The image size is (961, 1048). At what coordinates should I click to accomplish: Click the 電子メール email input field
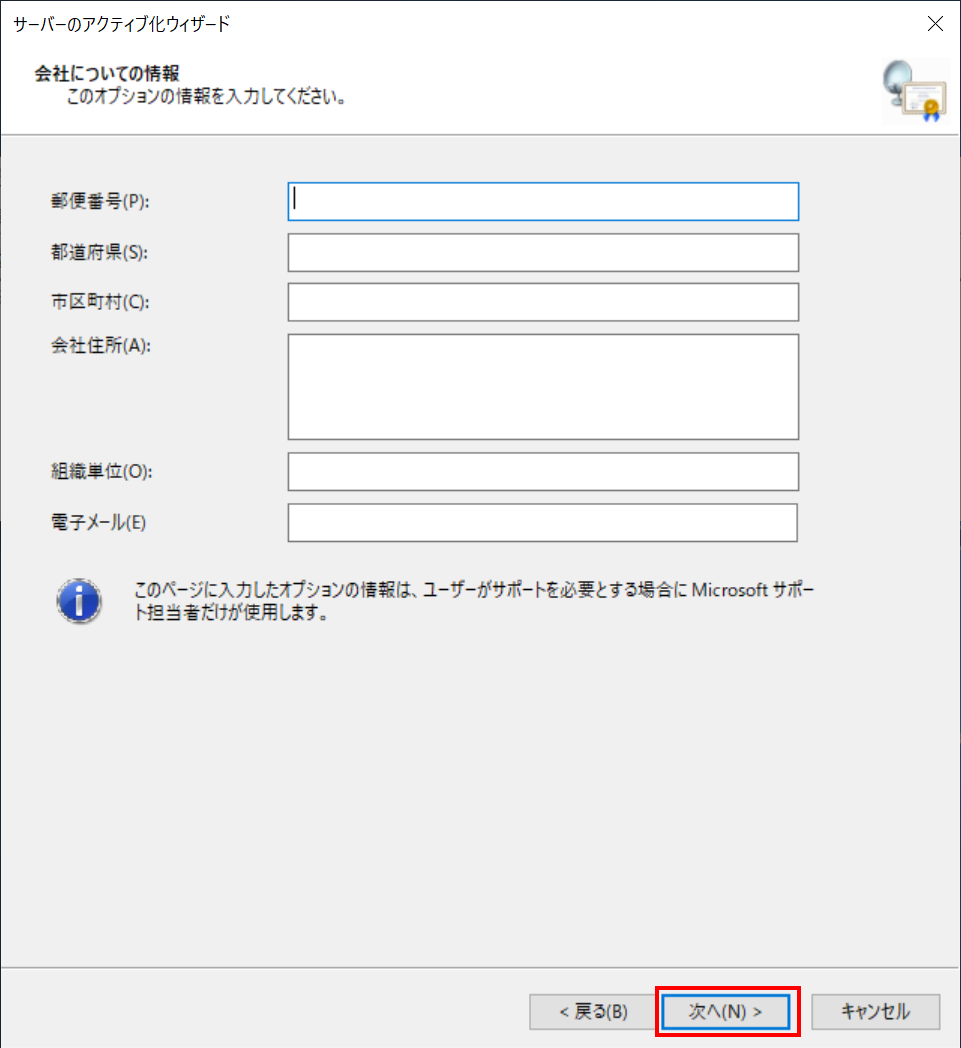(x=542, y=522)
